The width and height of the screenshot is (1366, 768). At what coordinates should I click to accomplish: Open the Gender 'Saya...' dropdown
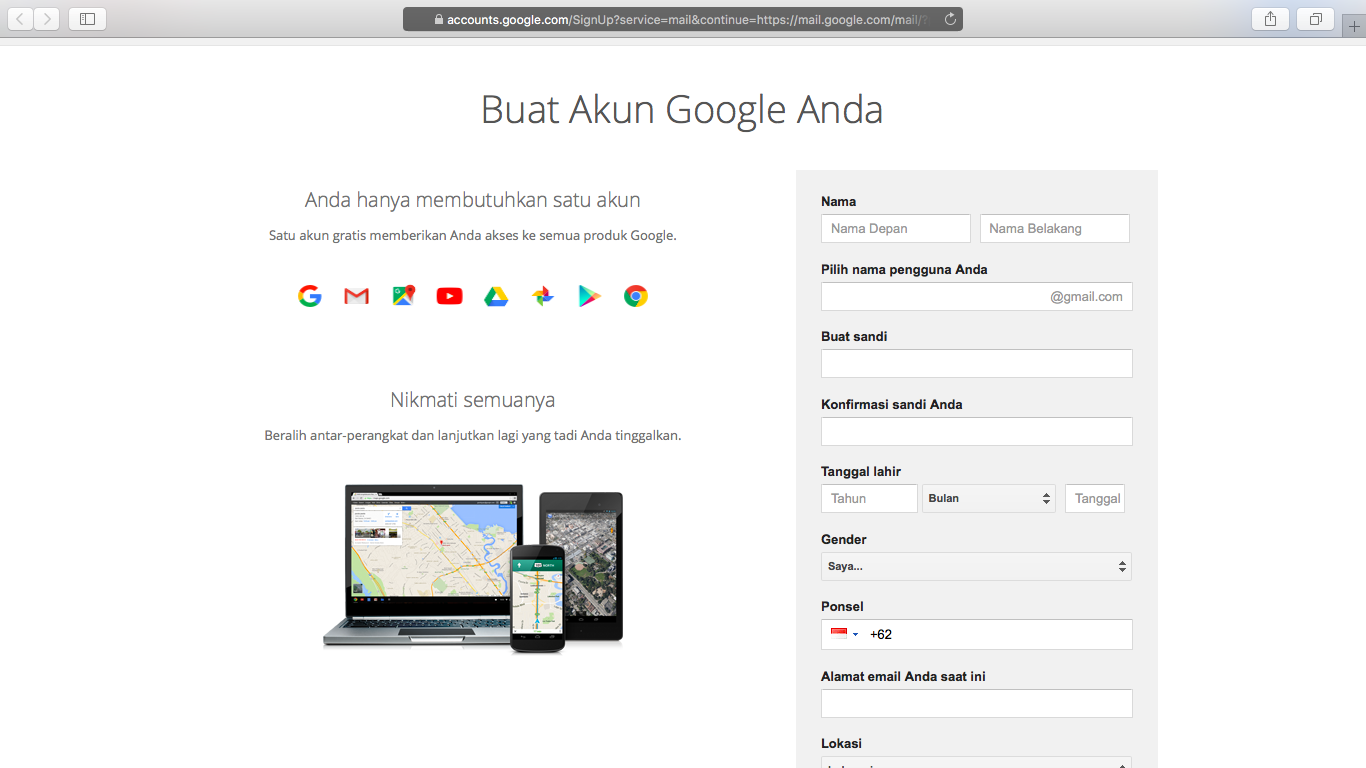(977, 566)
